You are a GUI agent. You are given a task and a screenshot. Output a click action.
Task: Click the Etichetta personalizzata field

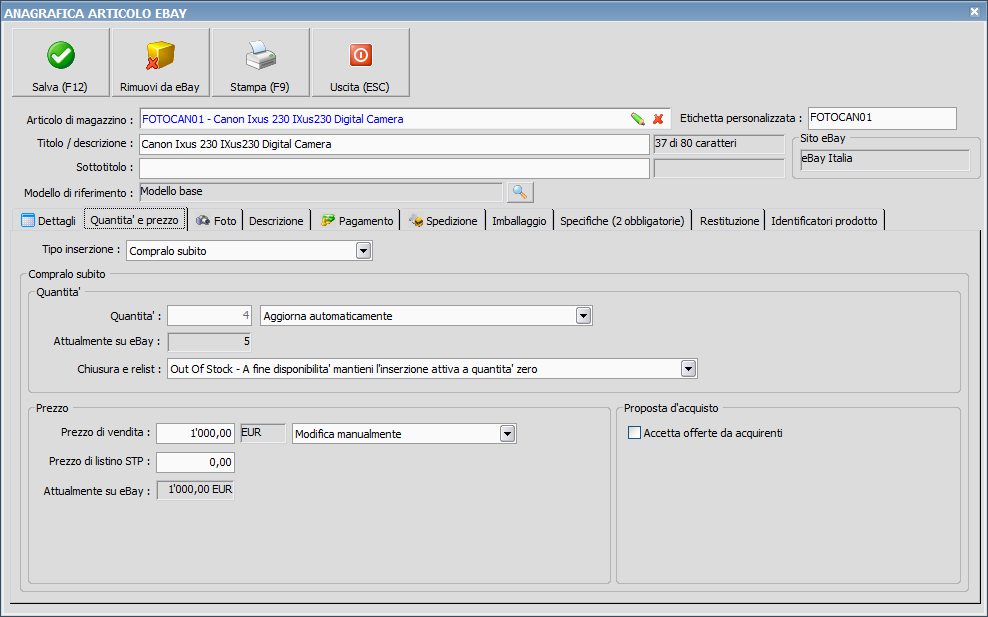(x=882, y=118)
